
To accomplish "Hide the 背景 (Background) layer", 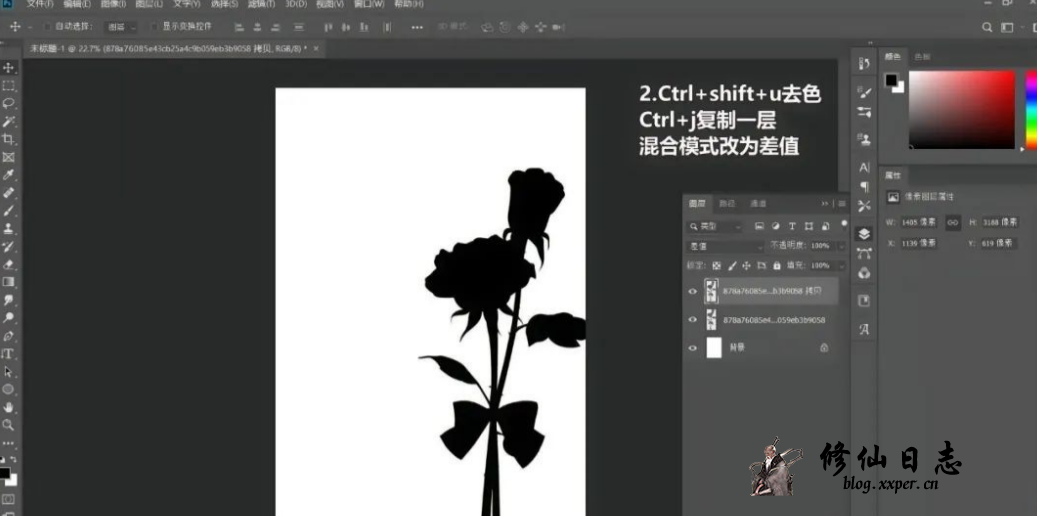I will [692, 348].
